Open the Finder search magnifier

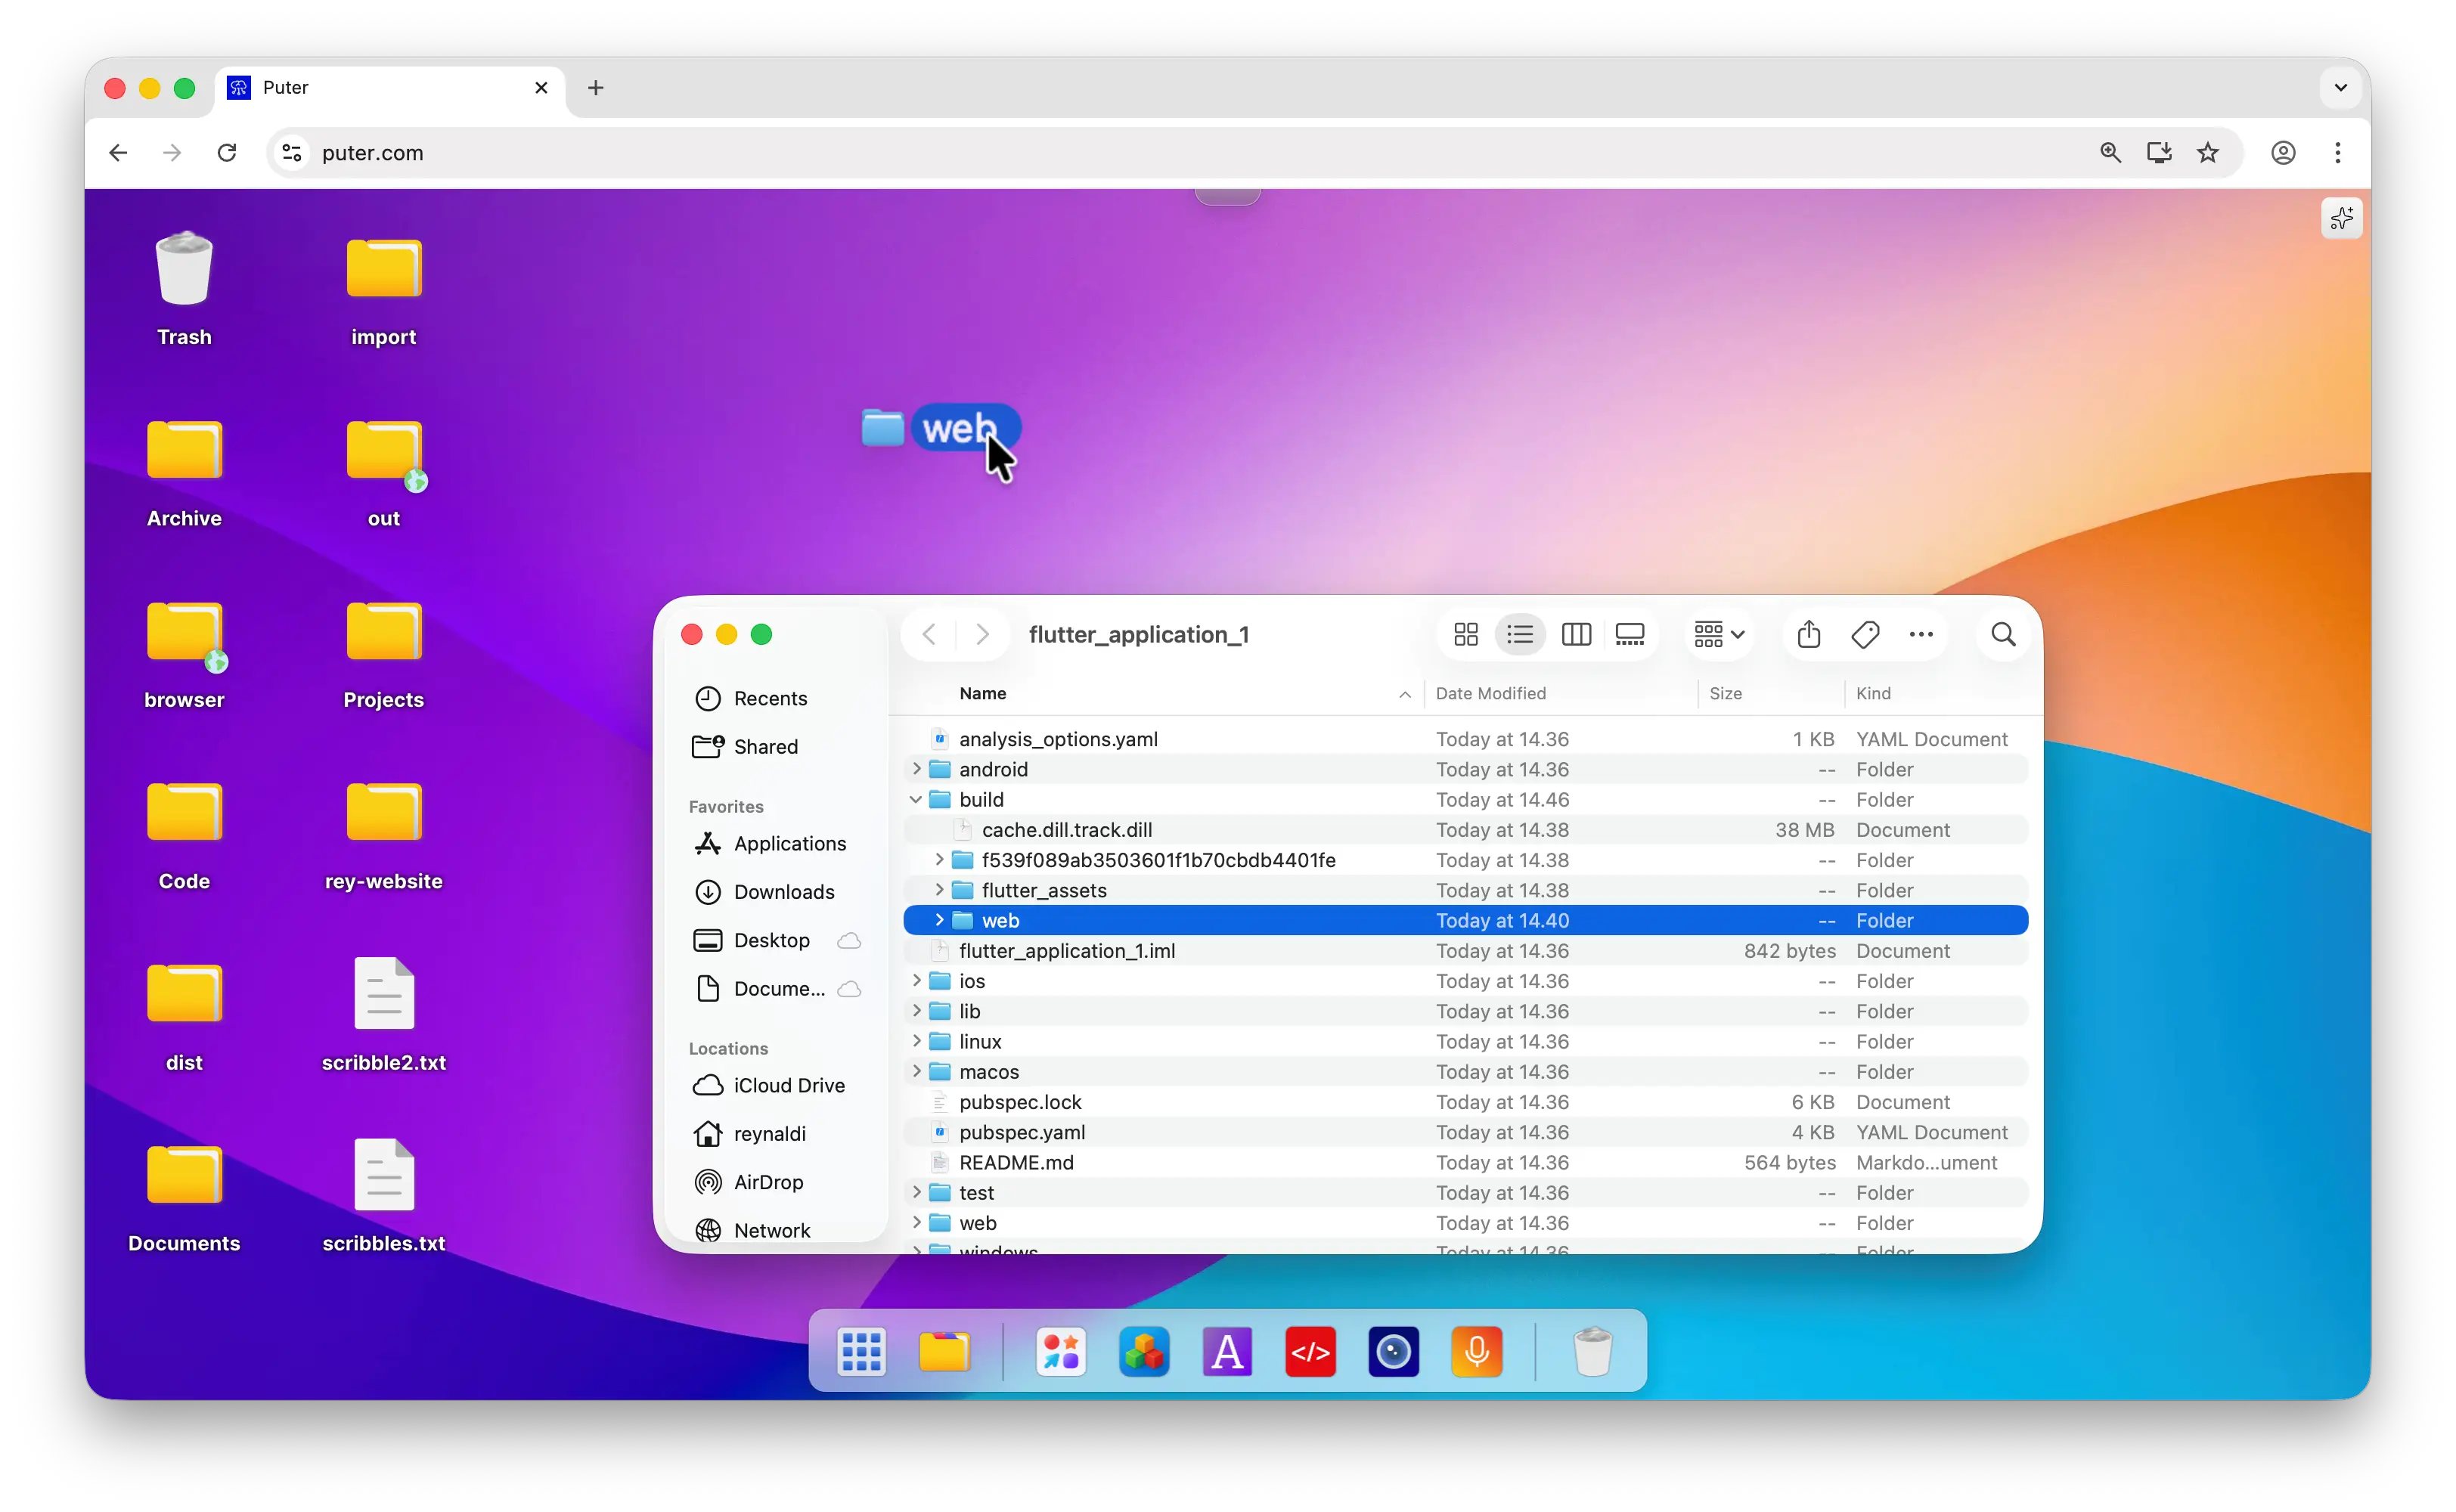pos(2003,634)
